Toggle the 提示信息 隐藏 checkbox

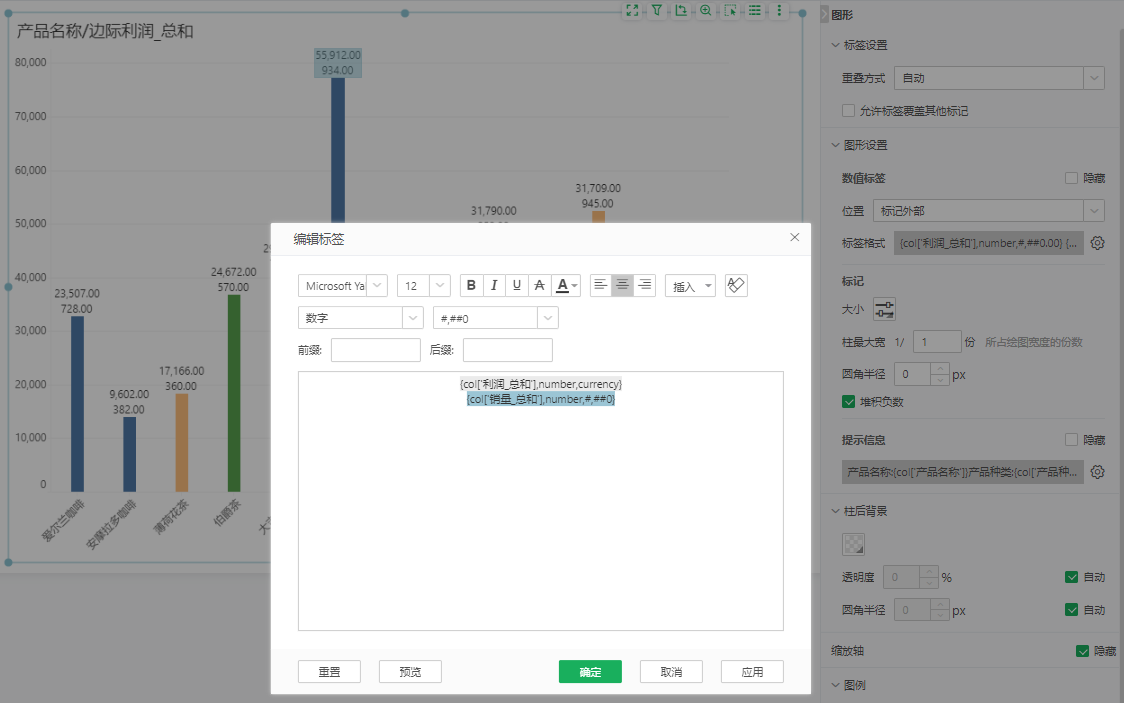click(1072, 440)
